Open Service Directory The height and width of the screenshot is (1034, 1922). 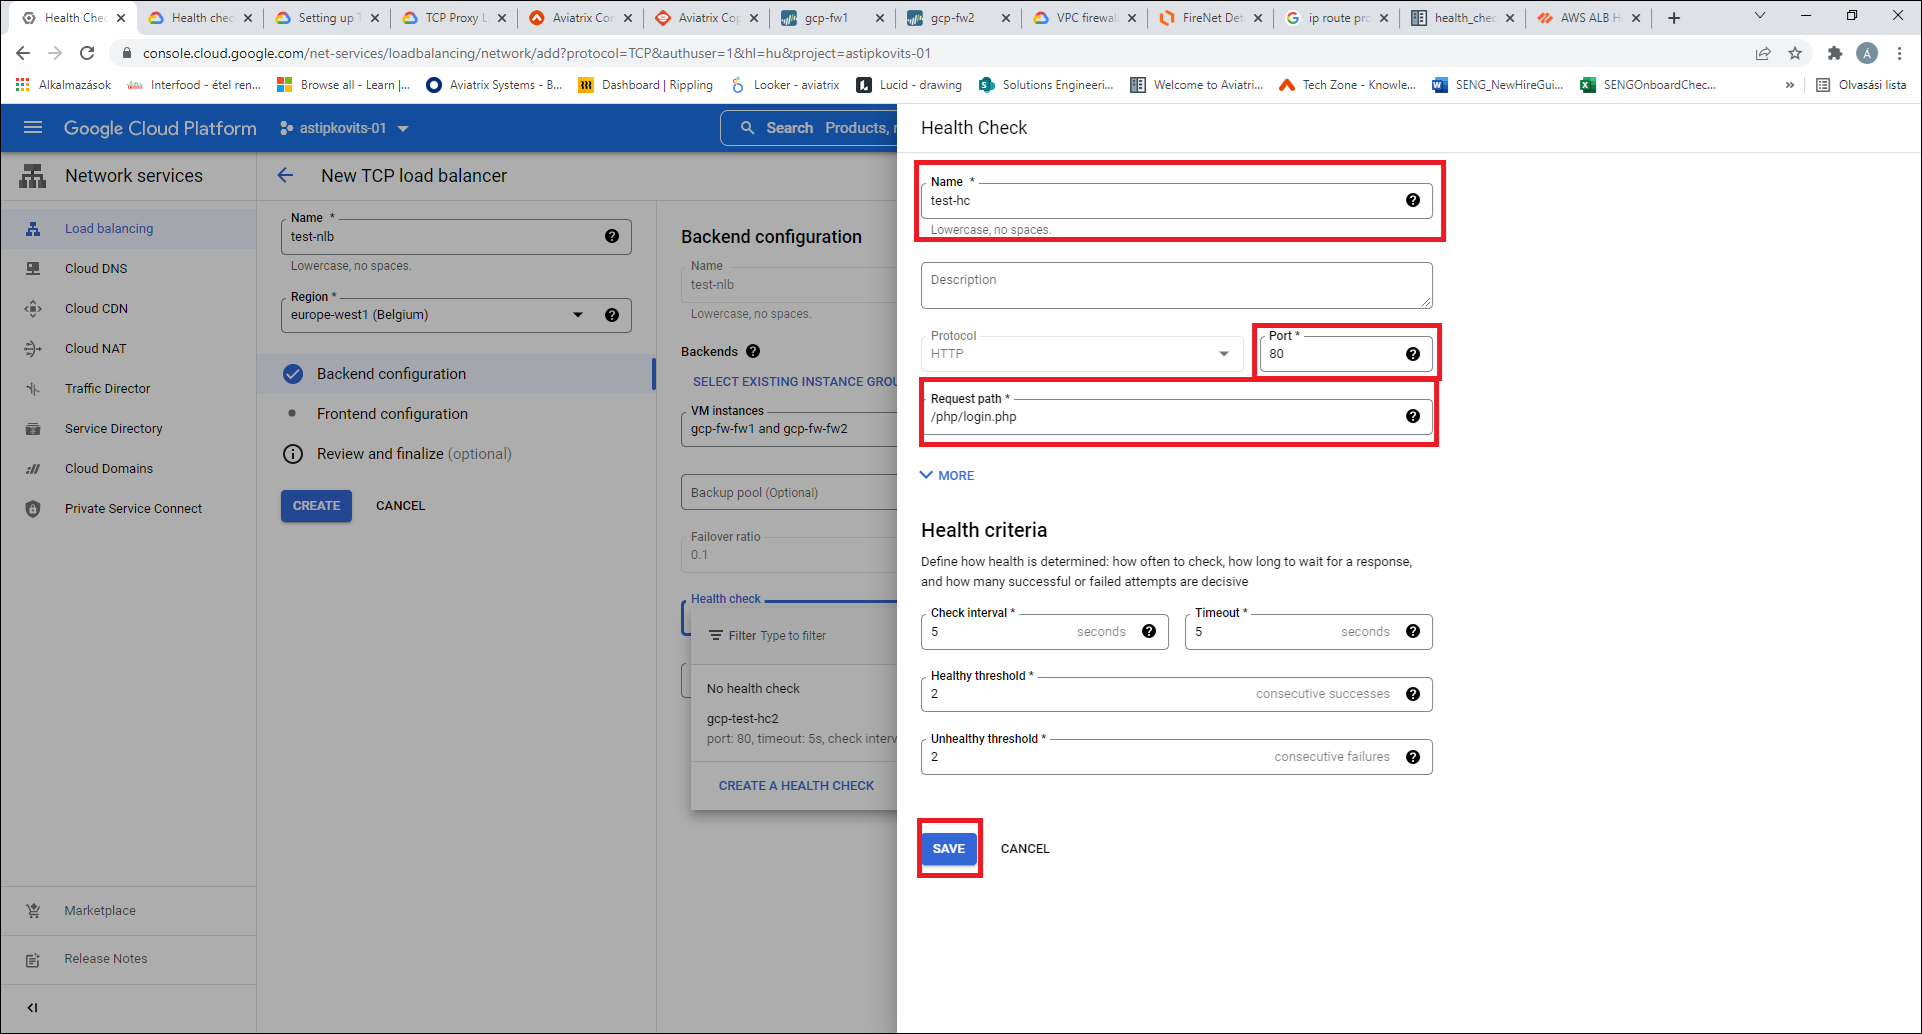pyautogui.click(x=113, y=428)
